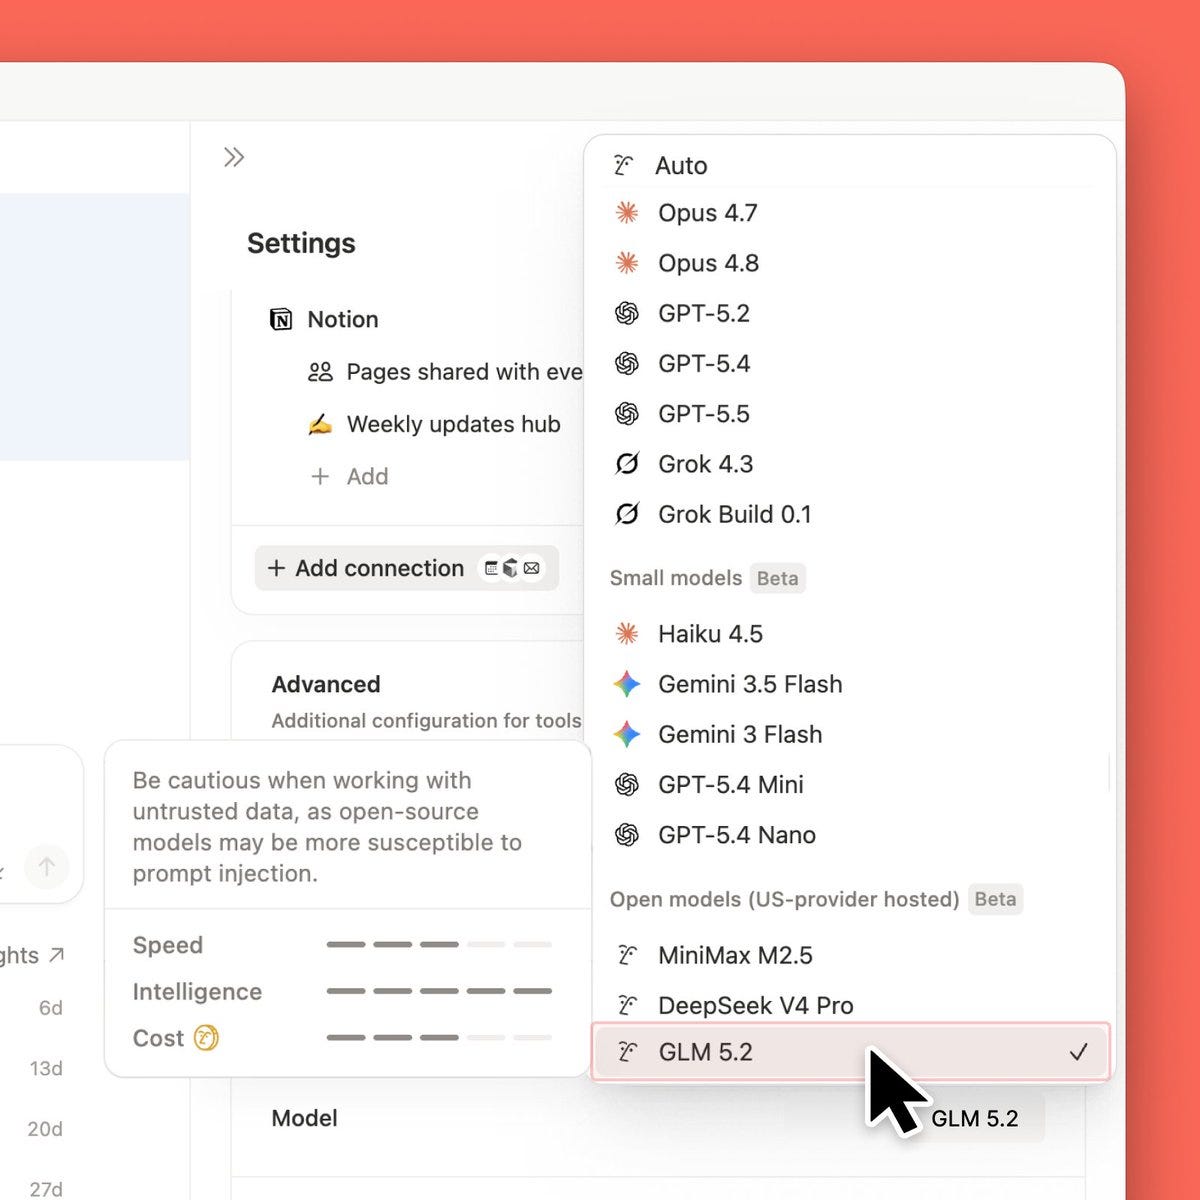Click the Haiku 4.5 starburst icon
Viewport: 1200px width, 1200px height.
pos(627,634)
